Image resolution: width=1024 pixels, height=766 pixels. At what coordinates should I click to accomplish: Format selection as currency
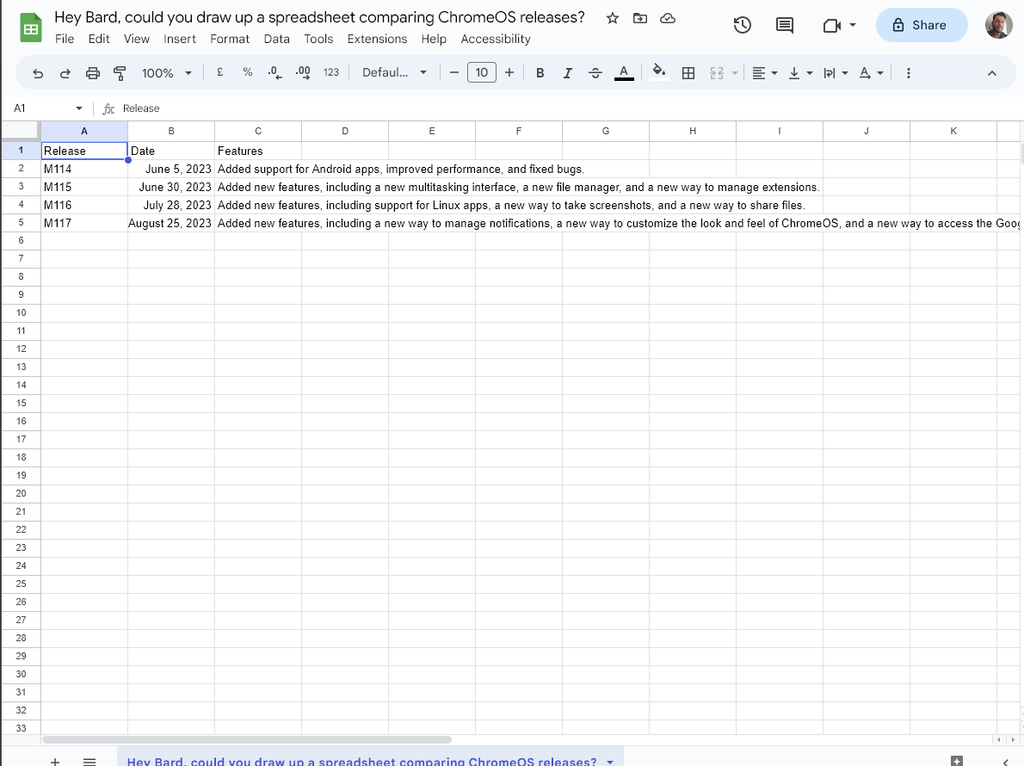pyautogui.click(x=219, y=72)
